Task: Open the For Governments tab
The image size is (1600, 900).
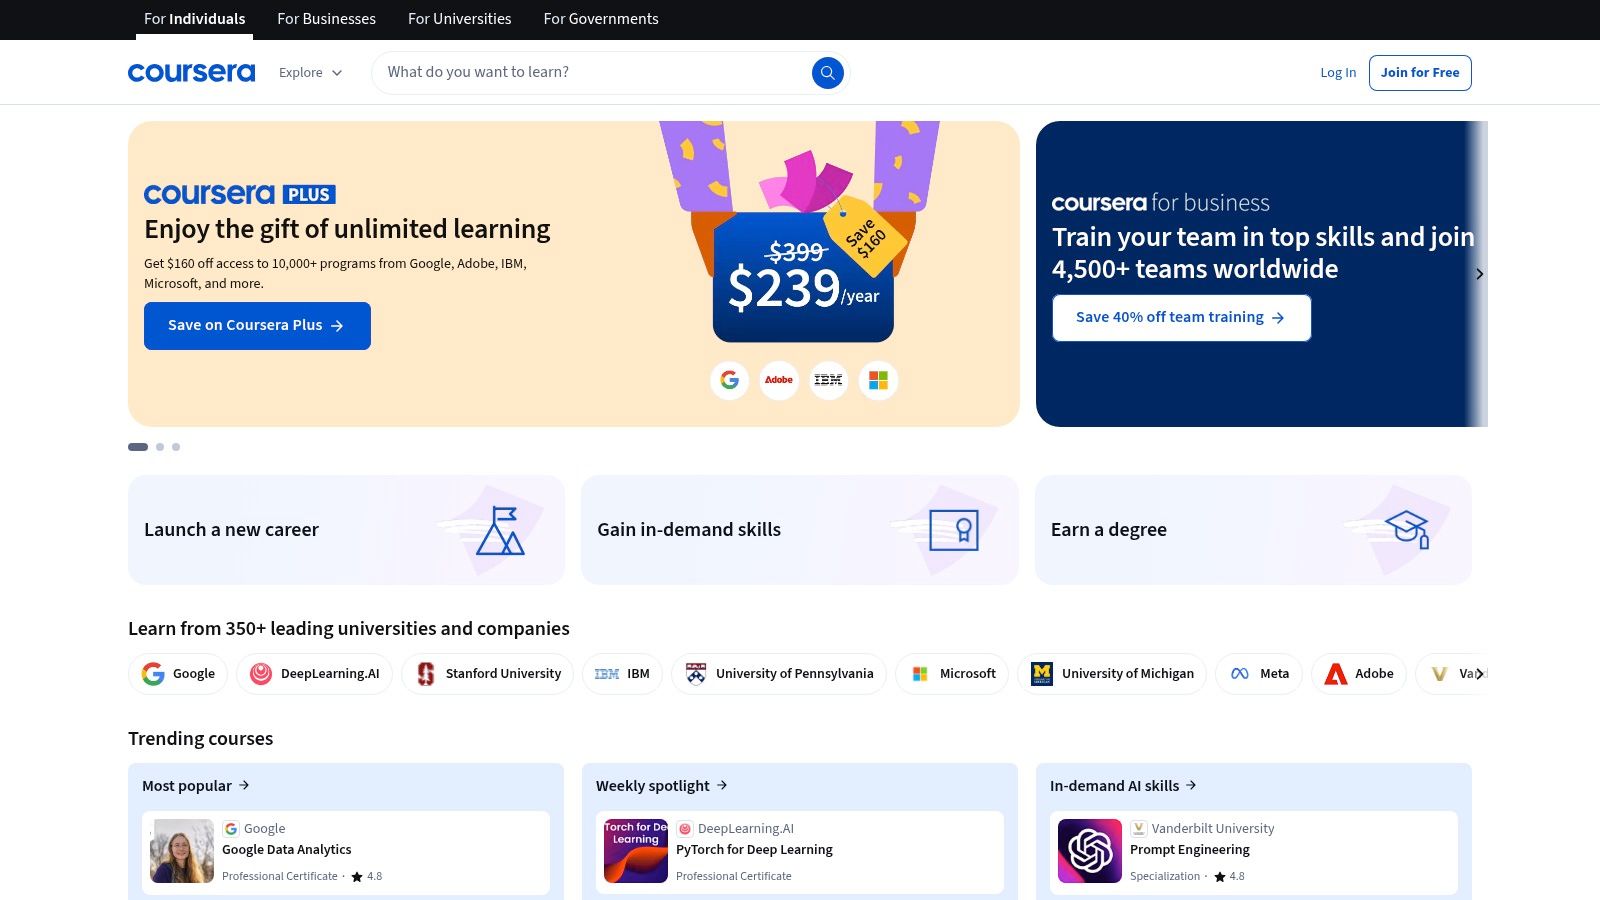Action: click(600, 19)
